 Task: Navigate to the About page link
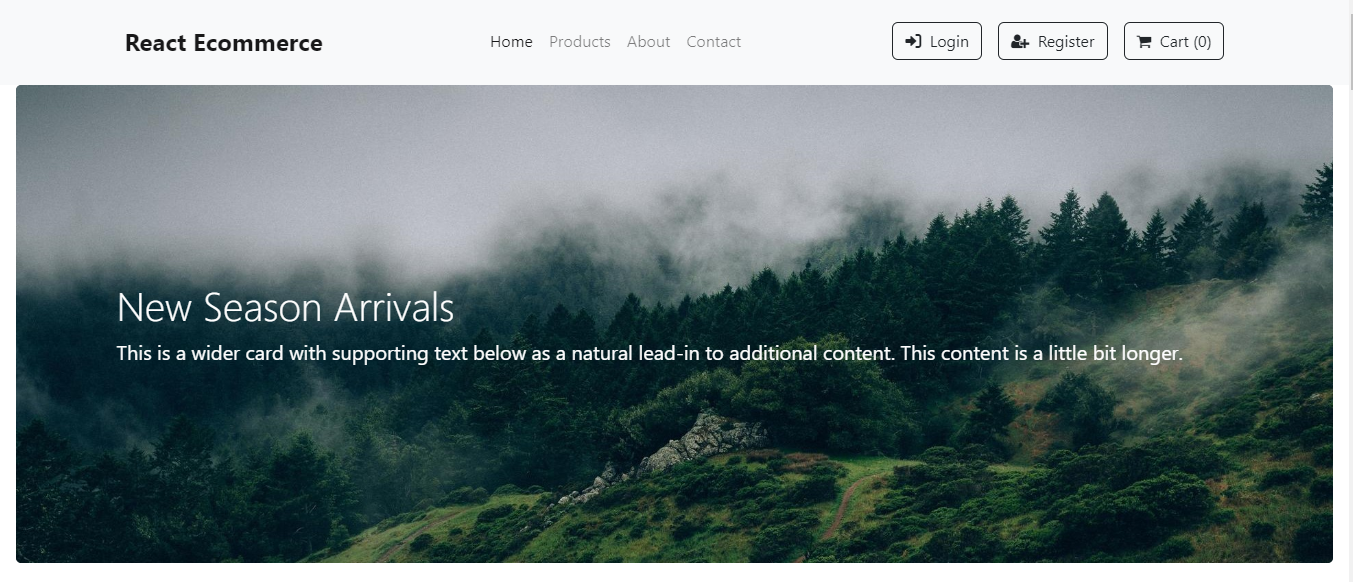649,42
